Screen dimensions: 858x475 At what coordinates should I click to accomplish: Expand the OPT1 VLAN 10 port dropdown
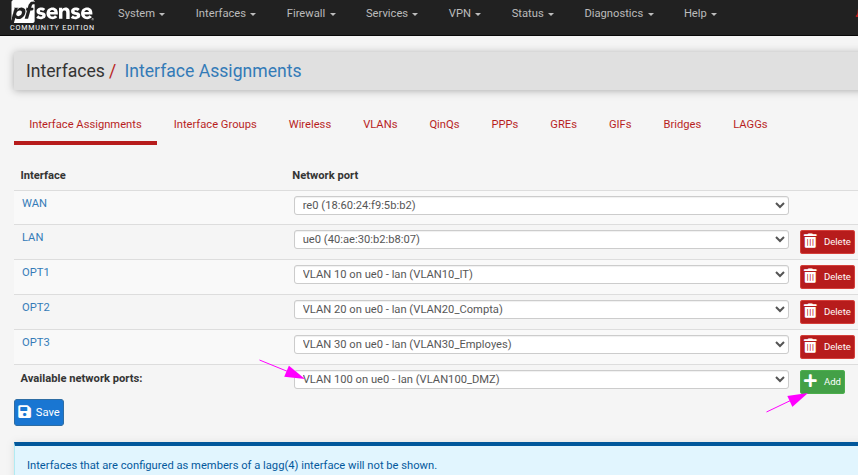[x=540, y=275]
